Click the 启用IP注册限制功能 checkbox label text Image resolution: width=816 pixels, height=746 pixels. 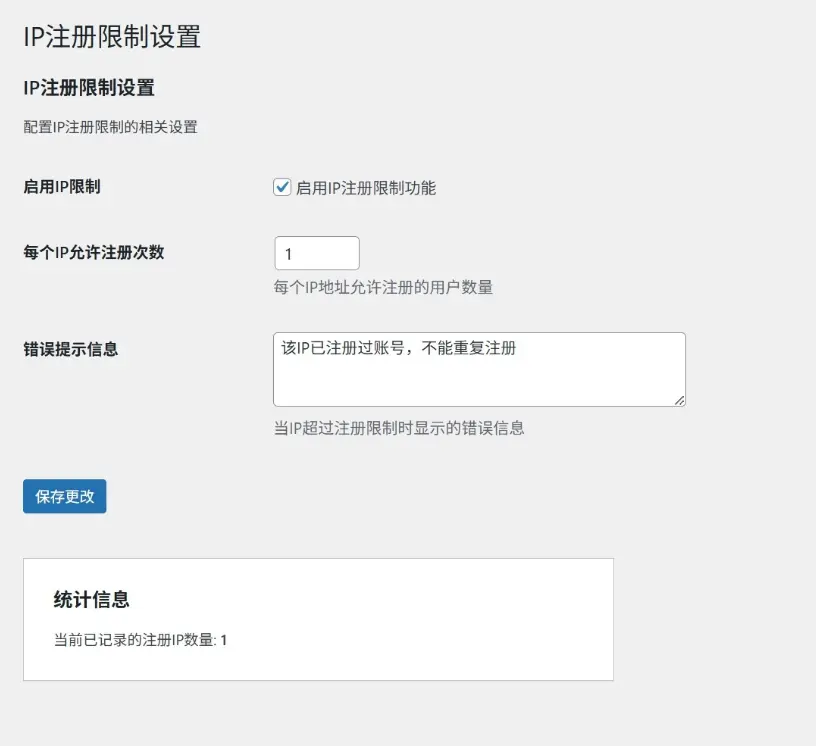click(366, 188)
